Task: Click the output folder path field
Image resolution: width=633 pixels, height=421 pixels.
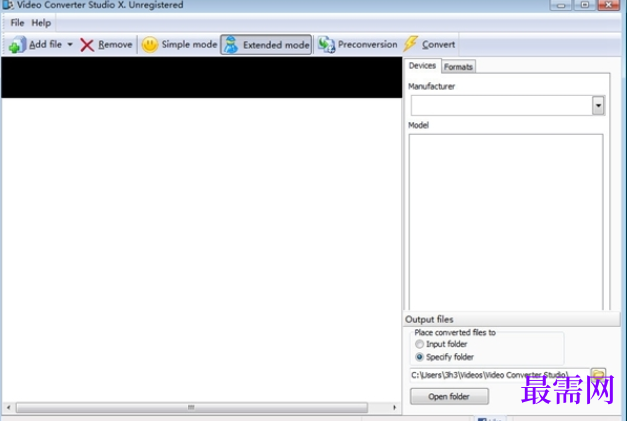Action: tap(499, 375)
